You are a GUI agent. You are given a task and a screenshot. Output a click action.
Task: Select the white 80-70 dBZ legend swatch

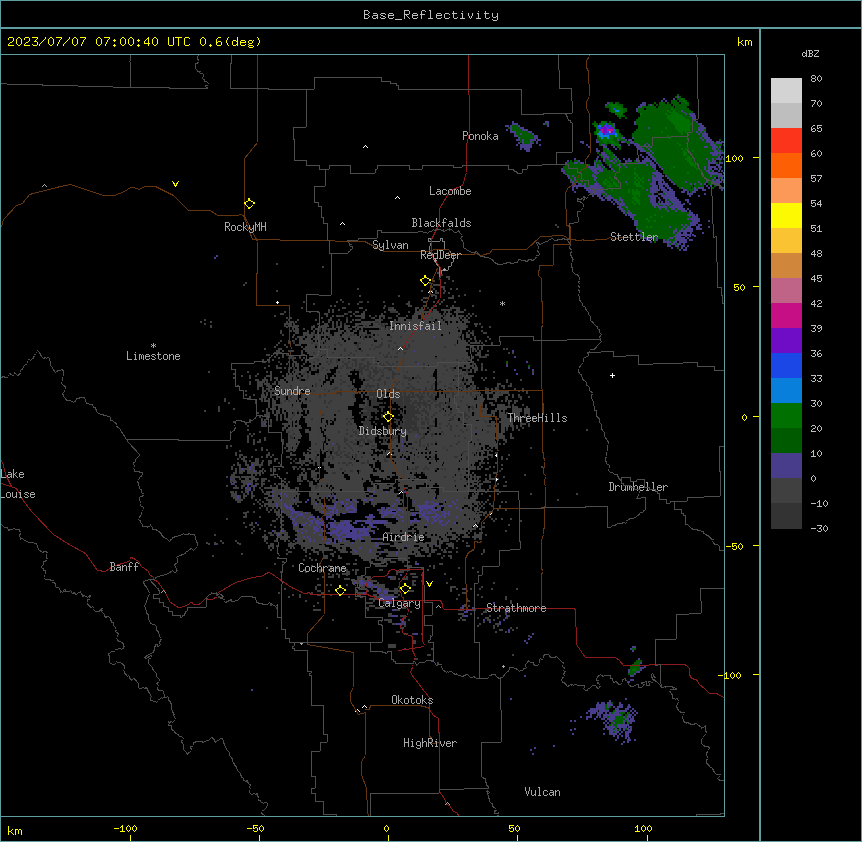coord(786,91)
